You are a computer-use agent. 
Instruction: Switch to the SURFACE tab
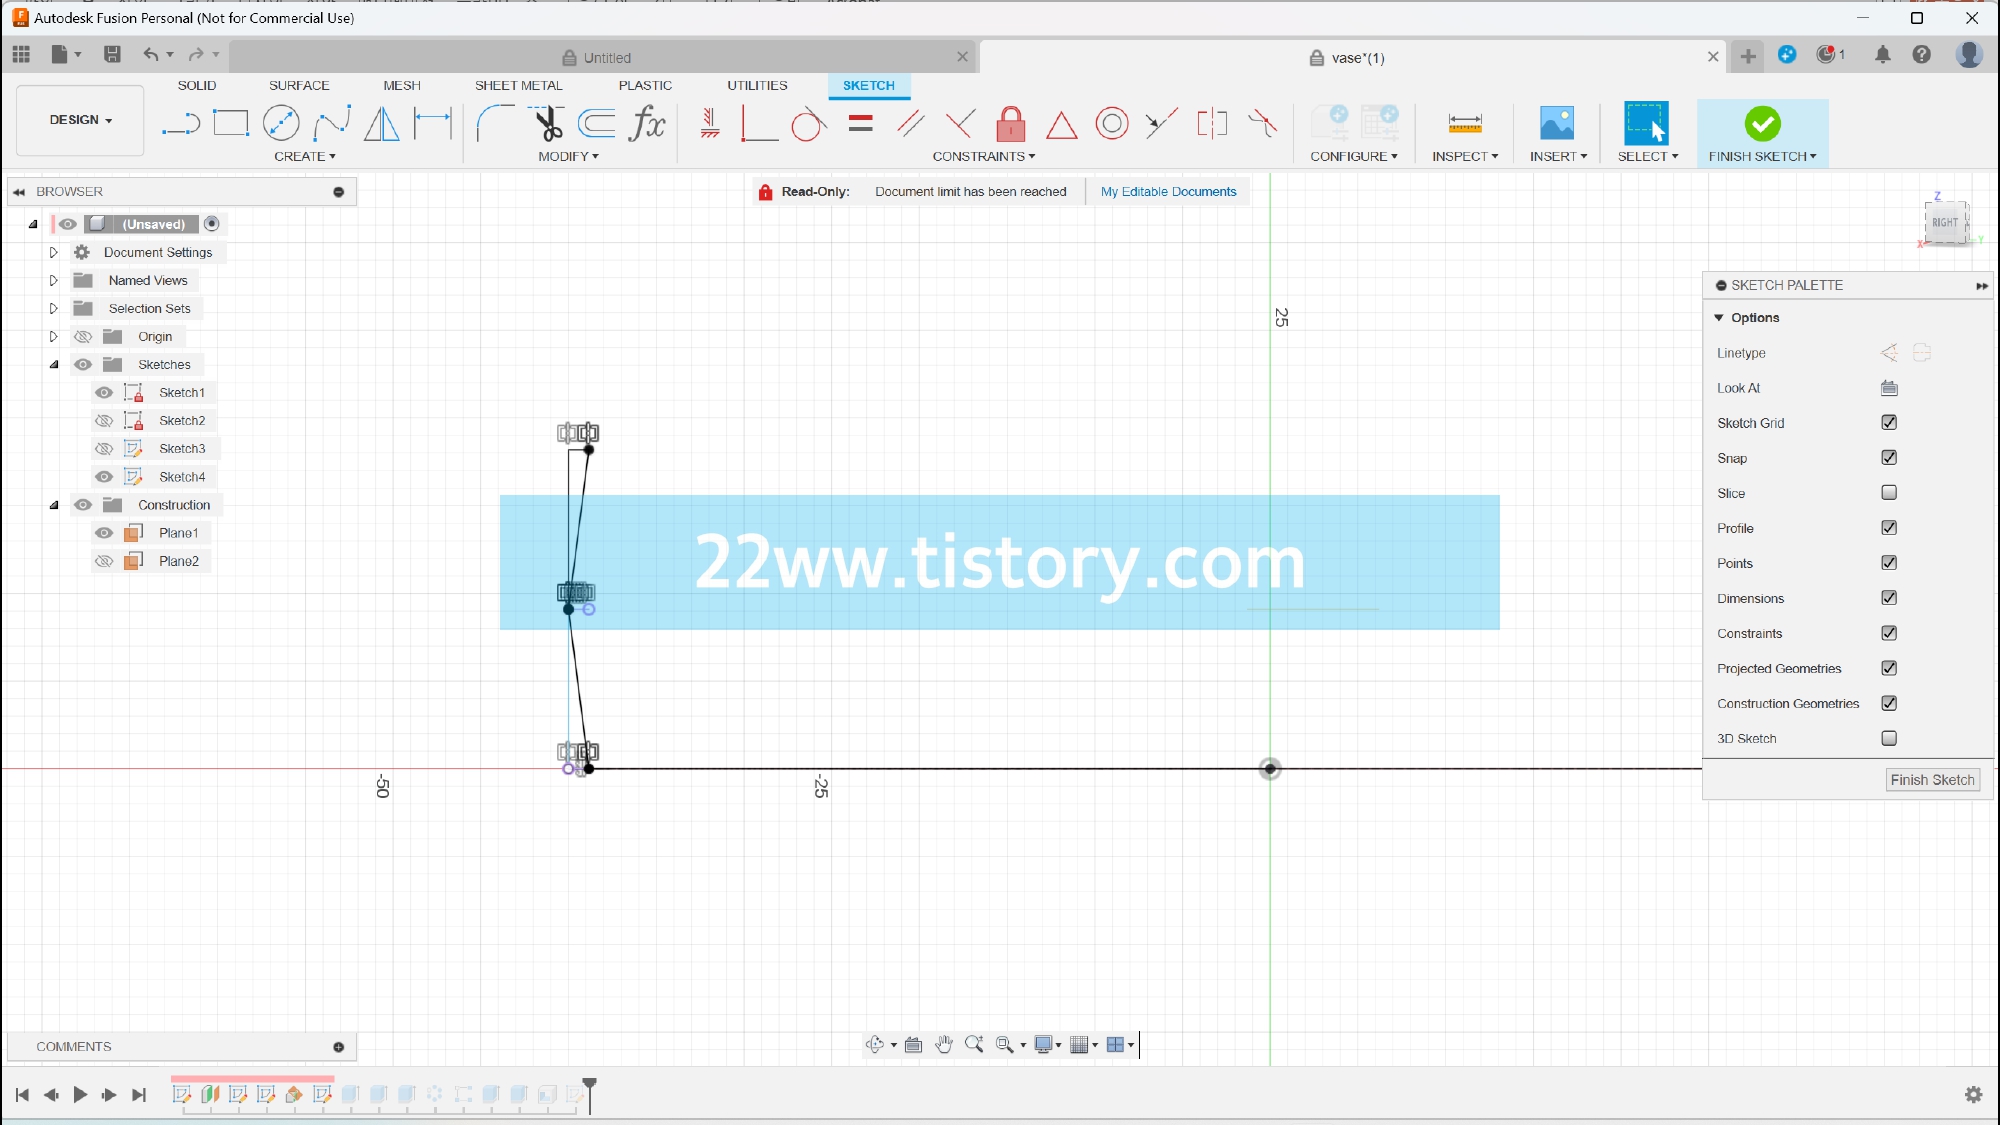[x=298, y=86]
